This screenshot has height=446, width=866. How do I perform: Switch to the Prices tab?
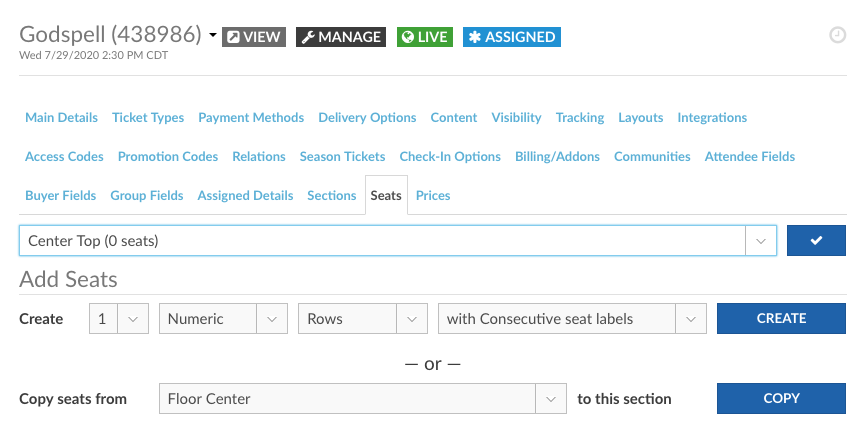pos(433,196)
